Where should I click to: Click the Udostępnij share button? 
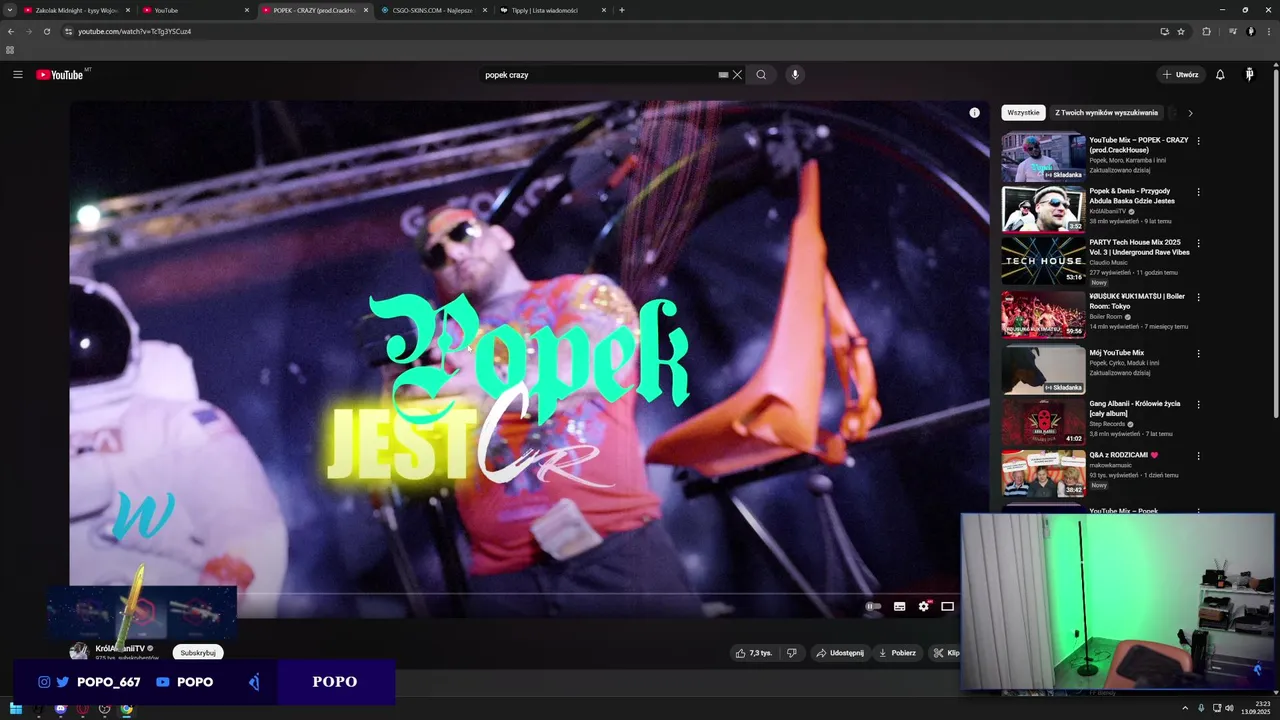(839, 653)
